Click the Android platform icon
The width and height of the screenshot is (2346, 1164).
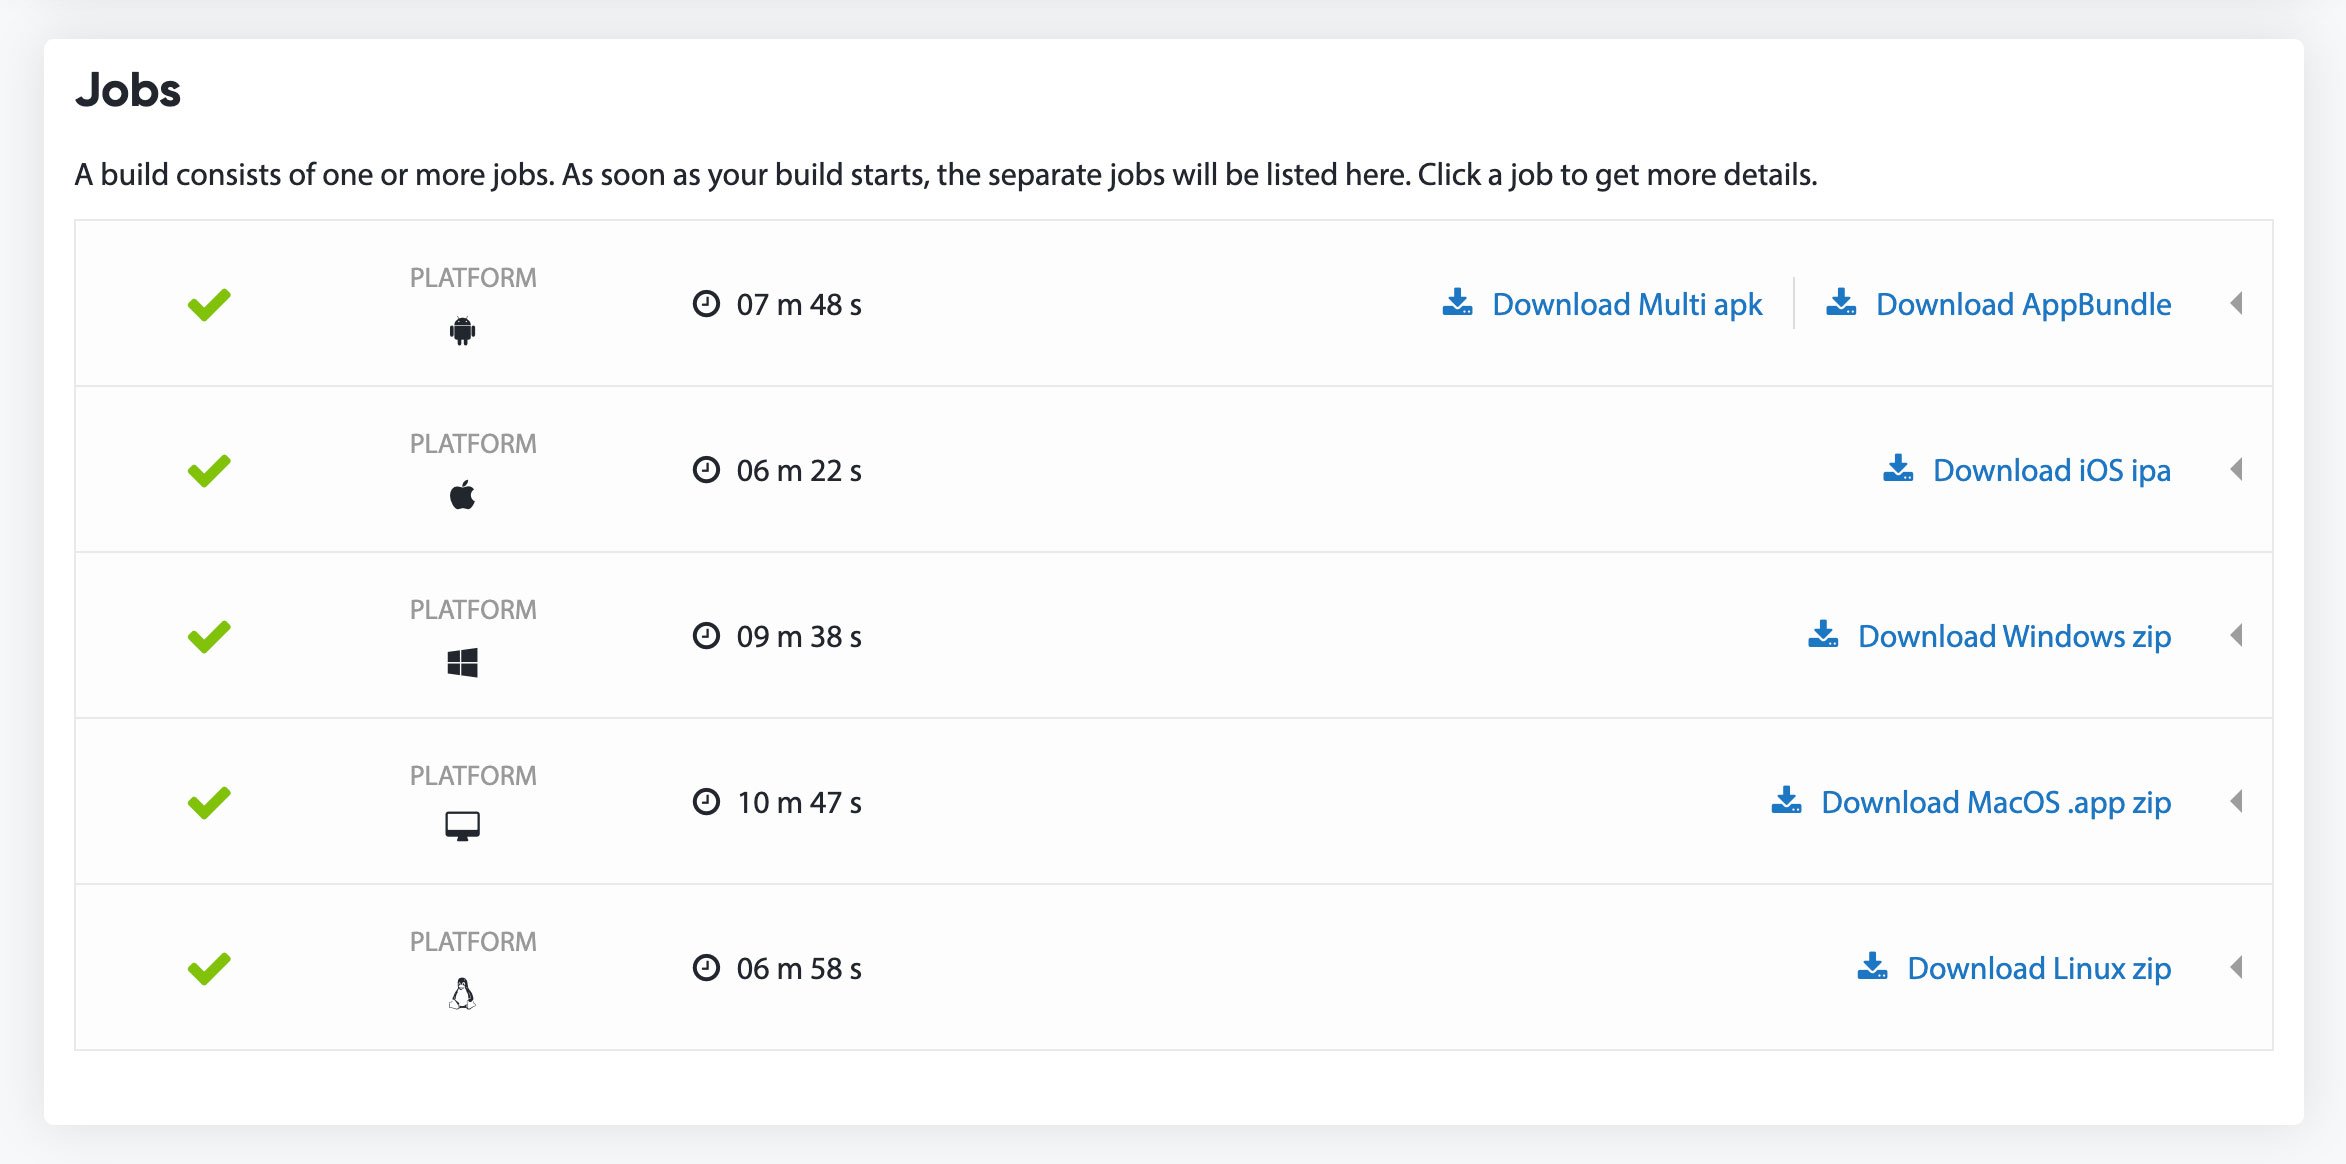click(x=463, y=331)
